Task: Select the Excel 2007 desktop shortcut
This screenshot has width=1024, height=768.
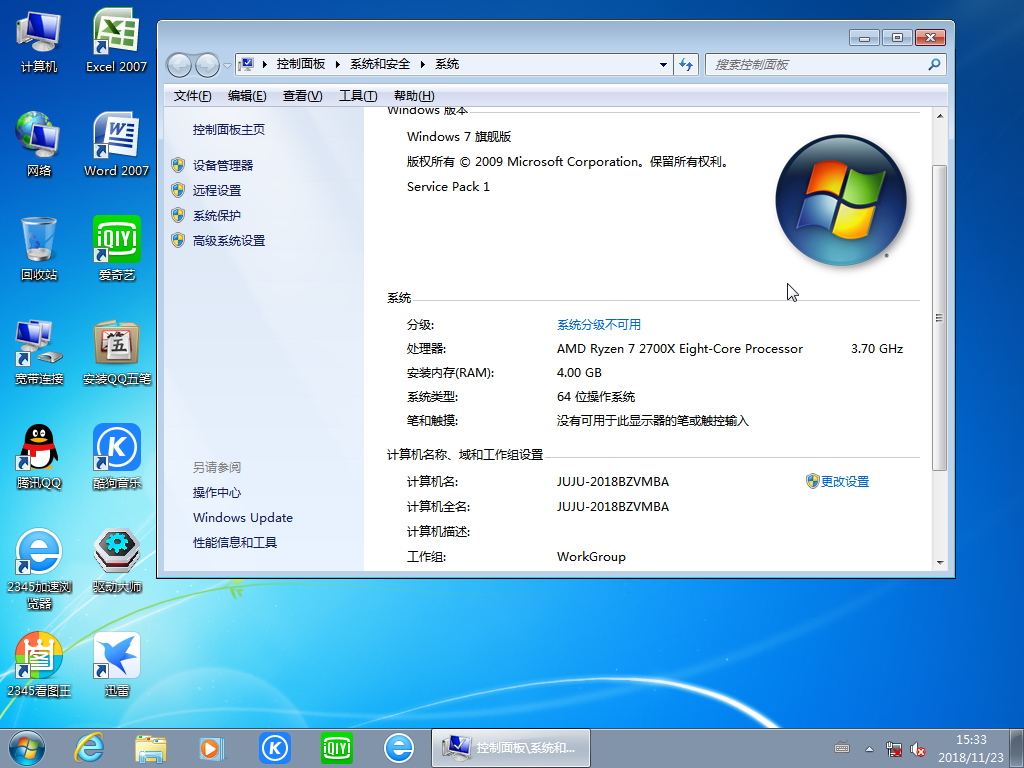Action: [x=116, y=42]
